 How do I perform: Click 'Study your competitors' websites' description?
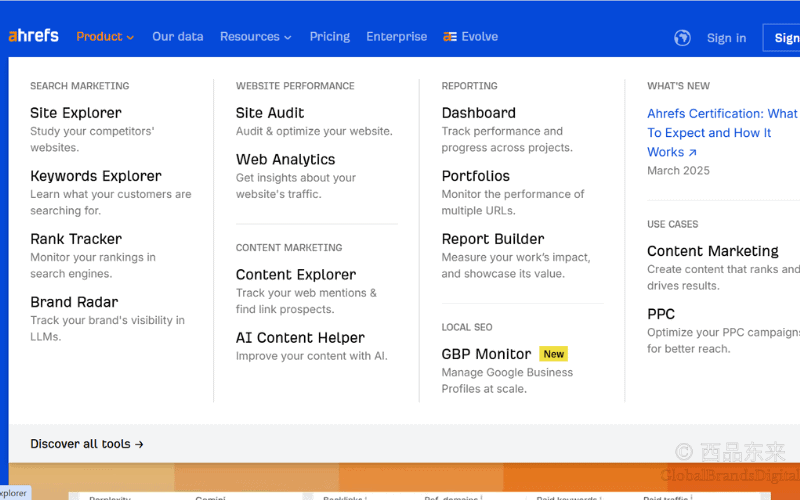pyautogui.click(x=92, y=139)
